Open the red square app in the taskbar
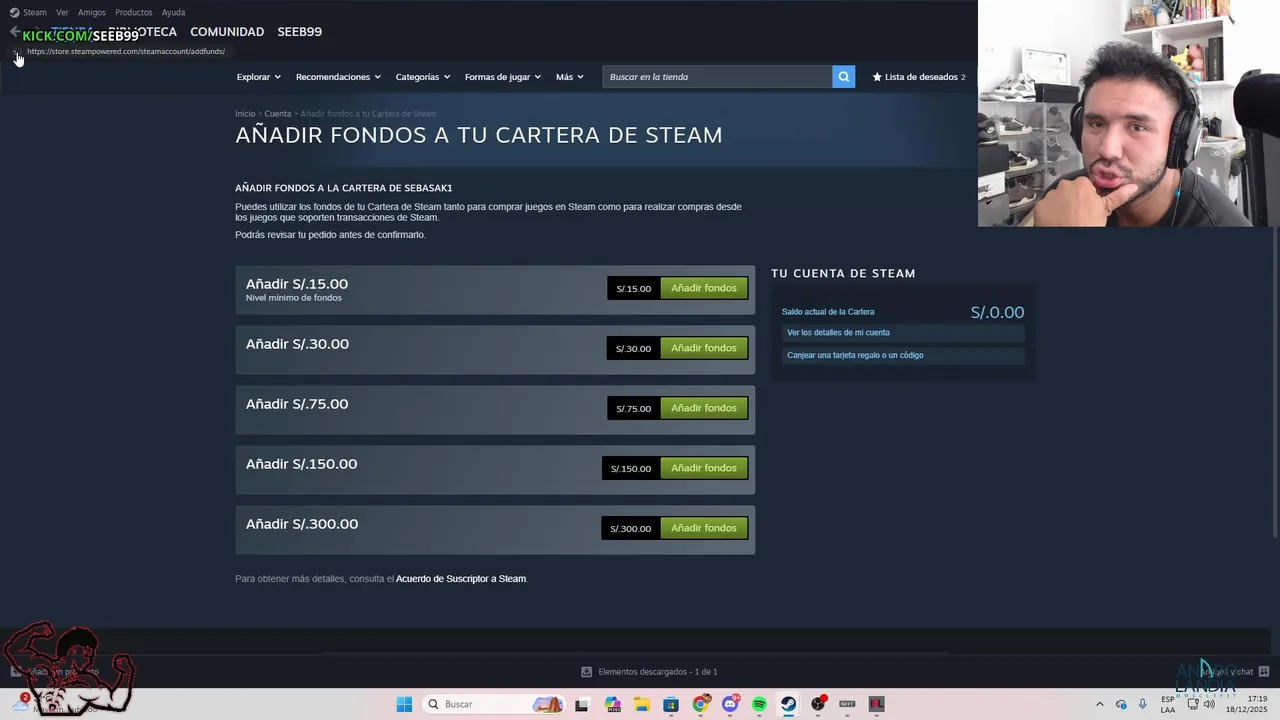This screenshot has width=1280, height=720. coord(877,704)
